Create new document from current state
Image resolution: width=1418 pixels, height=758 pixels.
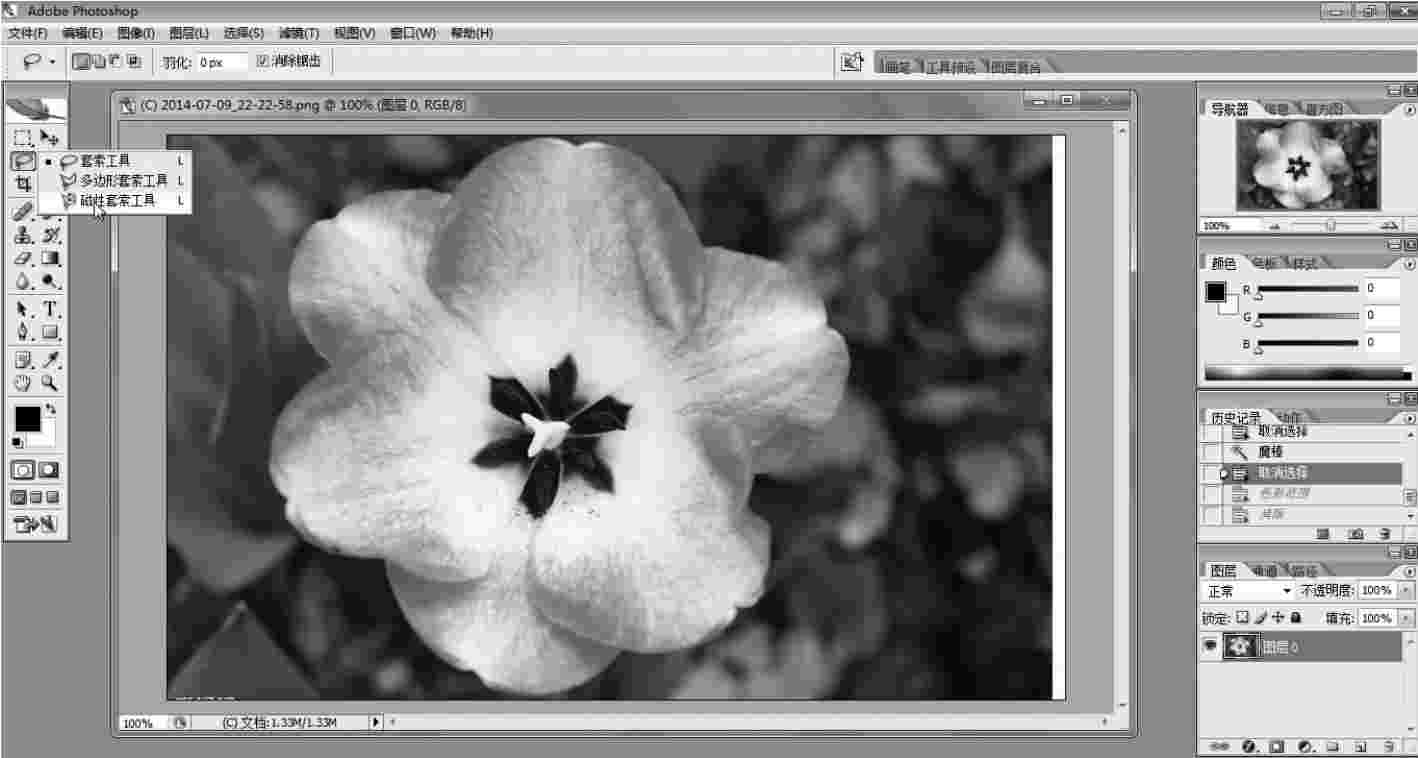1323,534
